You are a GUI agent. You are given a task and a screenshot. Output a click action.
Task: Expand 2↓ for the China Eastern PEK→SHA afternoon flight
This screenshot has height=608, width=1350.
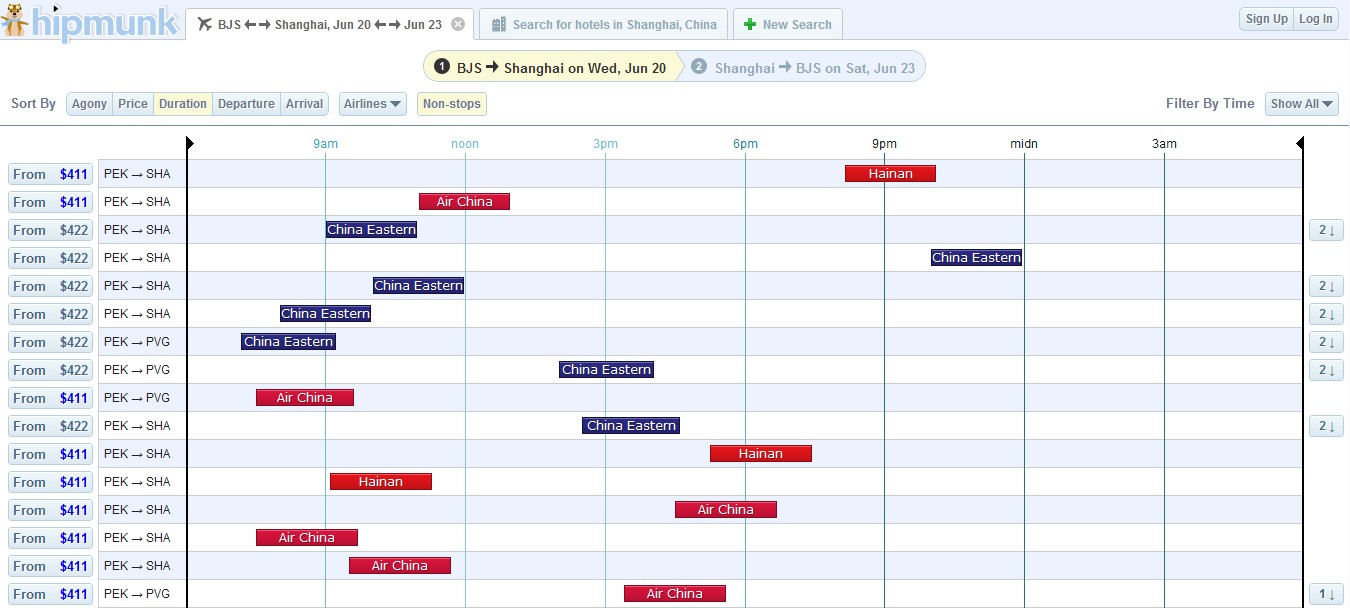click(1326, 426)
